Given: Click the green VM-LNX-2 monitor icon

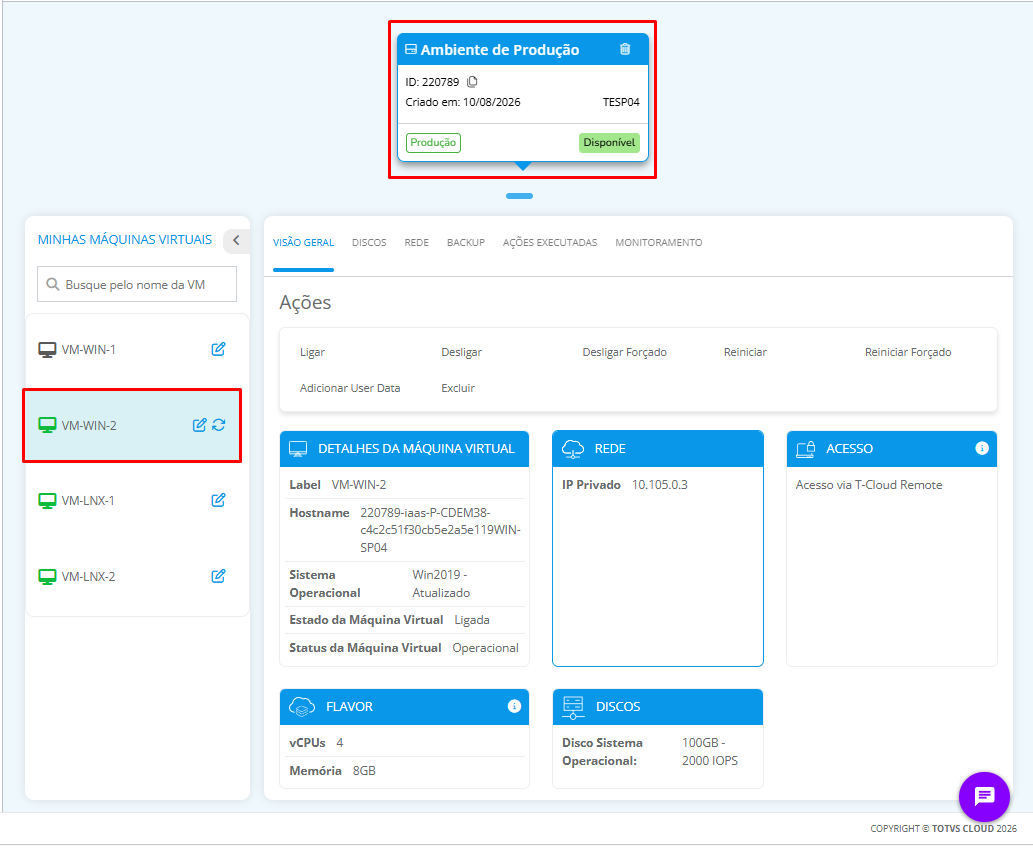Looking at the screenshot, I should click(47, 577).
